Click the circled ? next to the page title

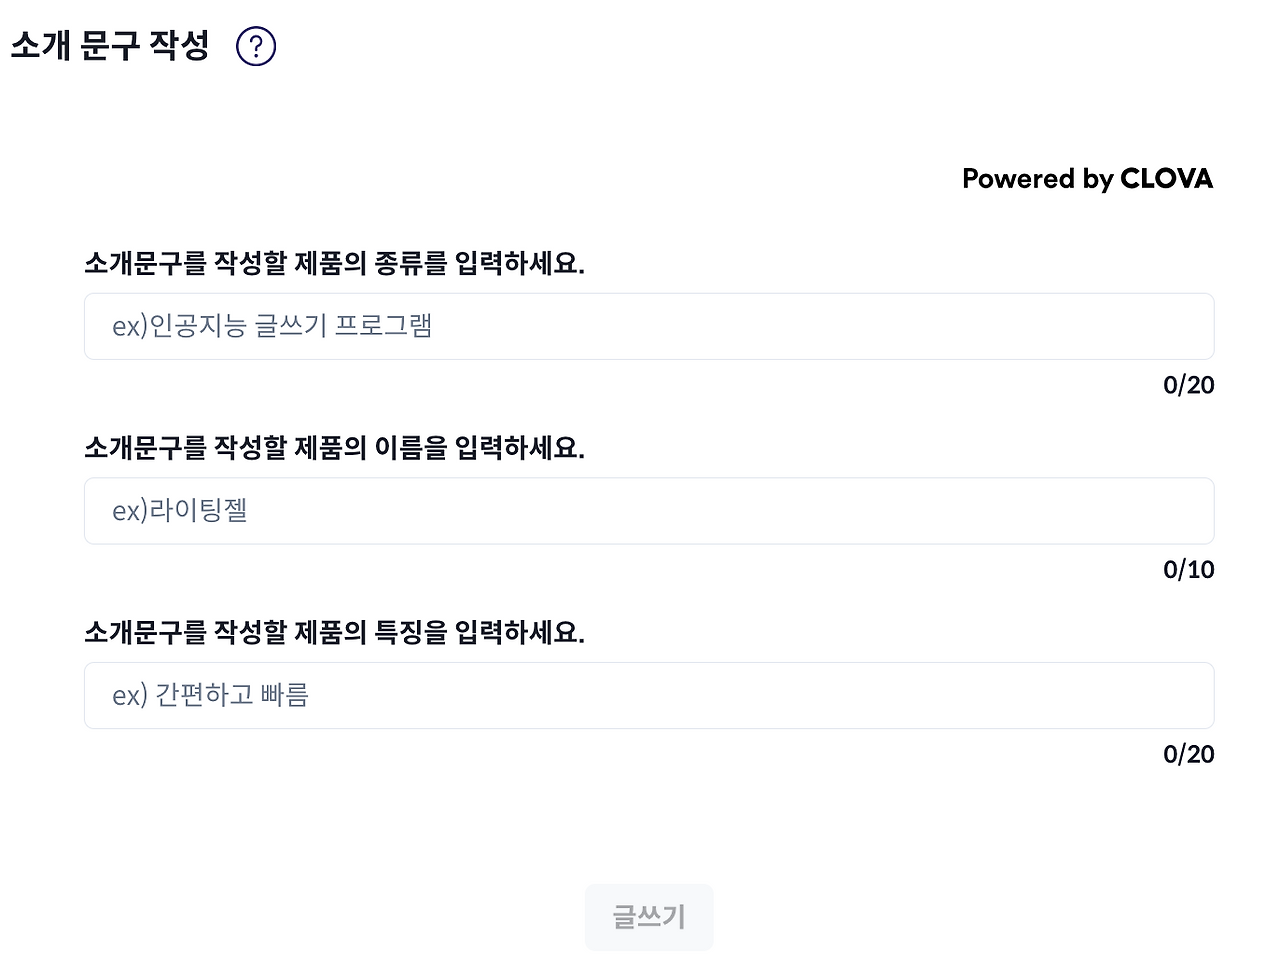click(255, 46)
